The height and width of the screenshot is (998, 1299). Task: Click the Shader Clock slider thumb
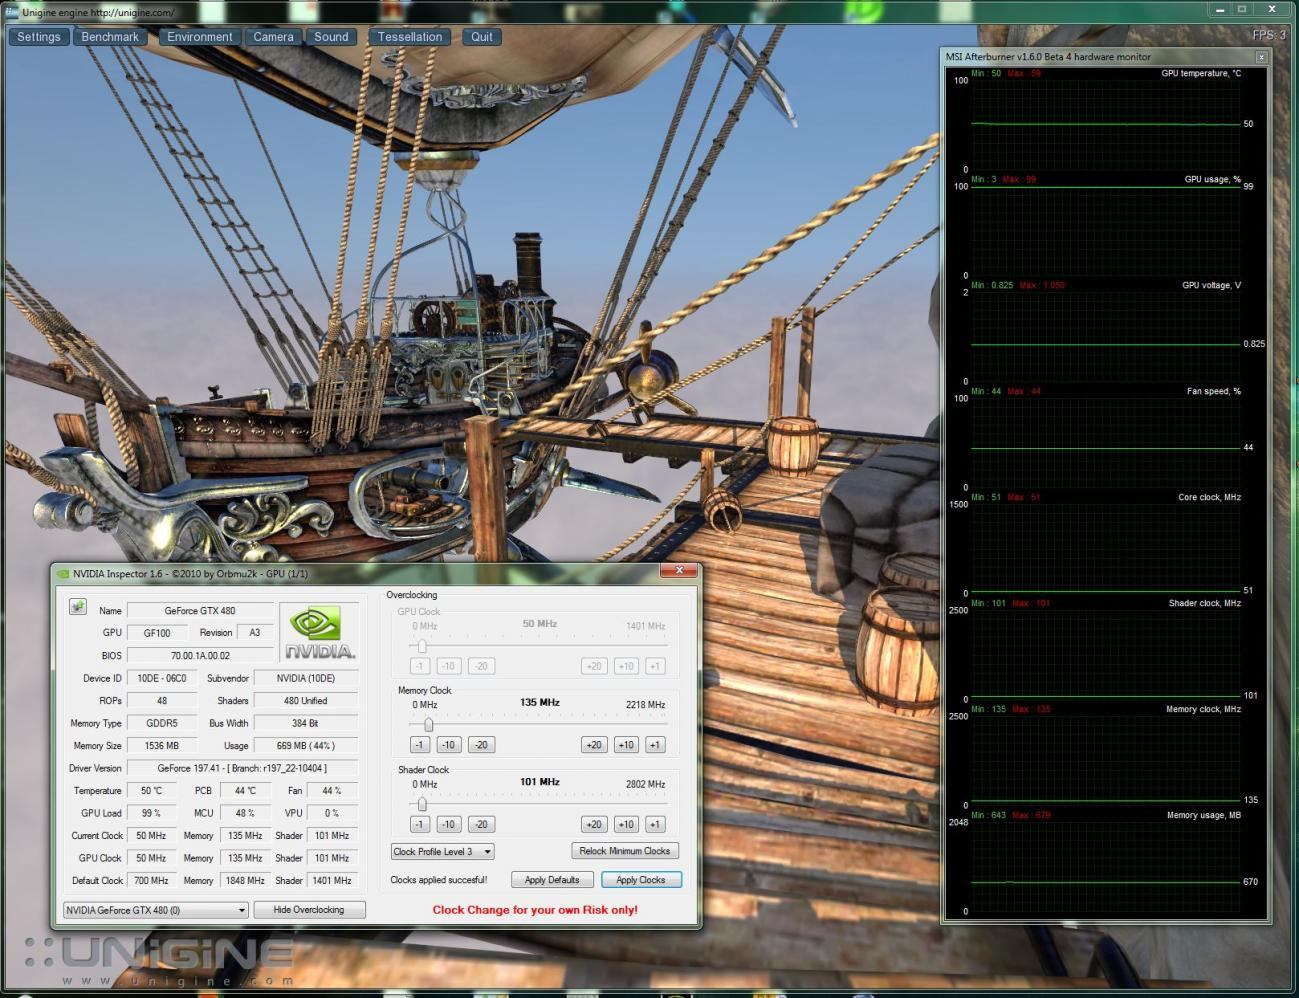[x=422, y=803]
